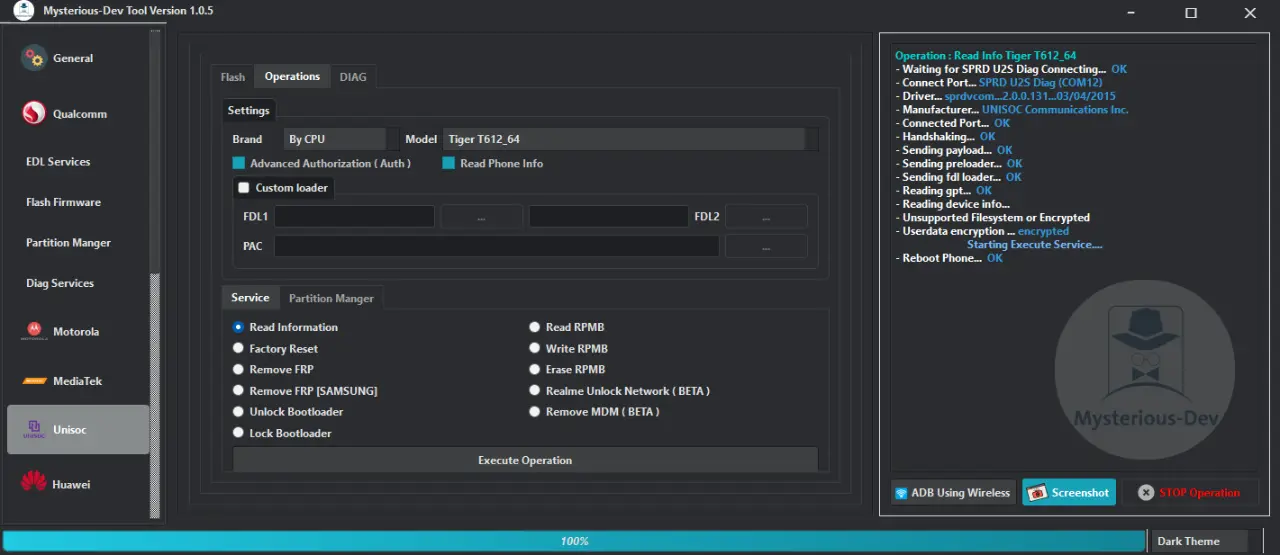
Task: Select the Settings tab
Action: click(248, 110)
